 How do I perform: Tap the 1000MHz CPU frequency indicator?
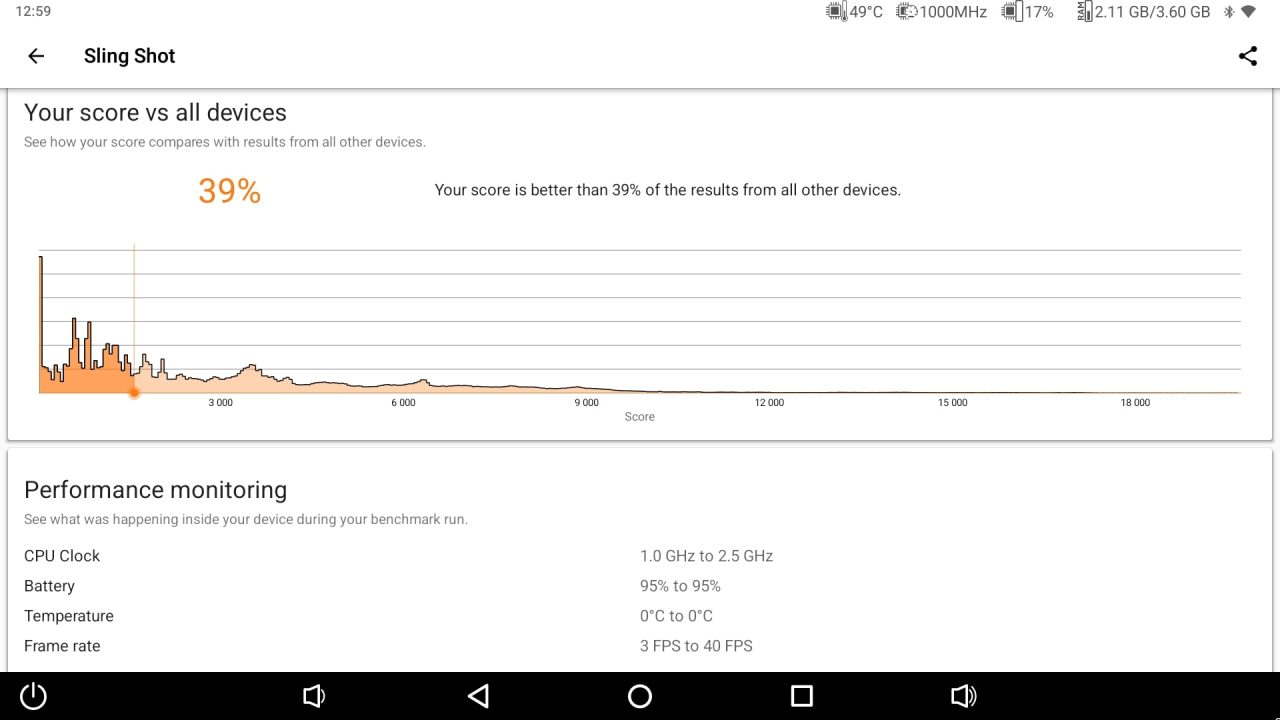point(942,12)
